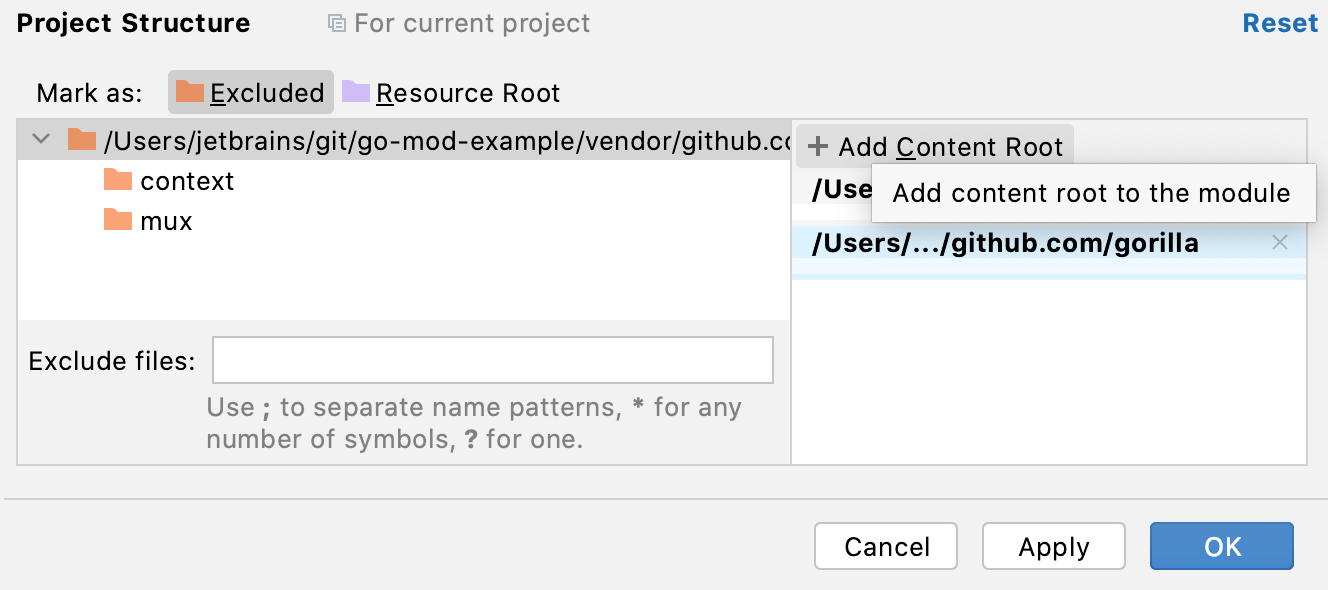Apply the project structure changes

click(1053, 546)
